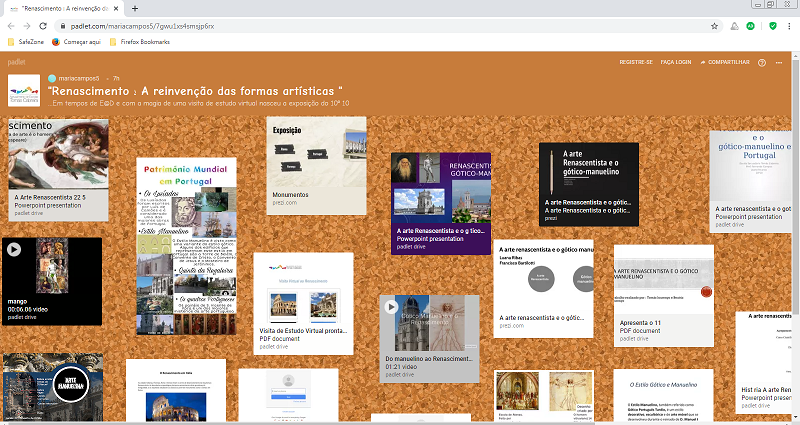800x425 pixels.
Task: Go forward in browser history
Action: [x=27, y=26]
